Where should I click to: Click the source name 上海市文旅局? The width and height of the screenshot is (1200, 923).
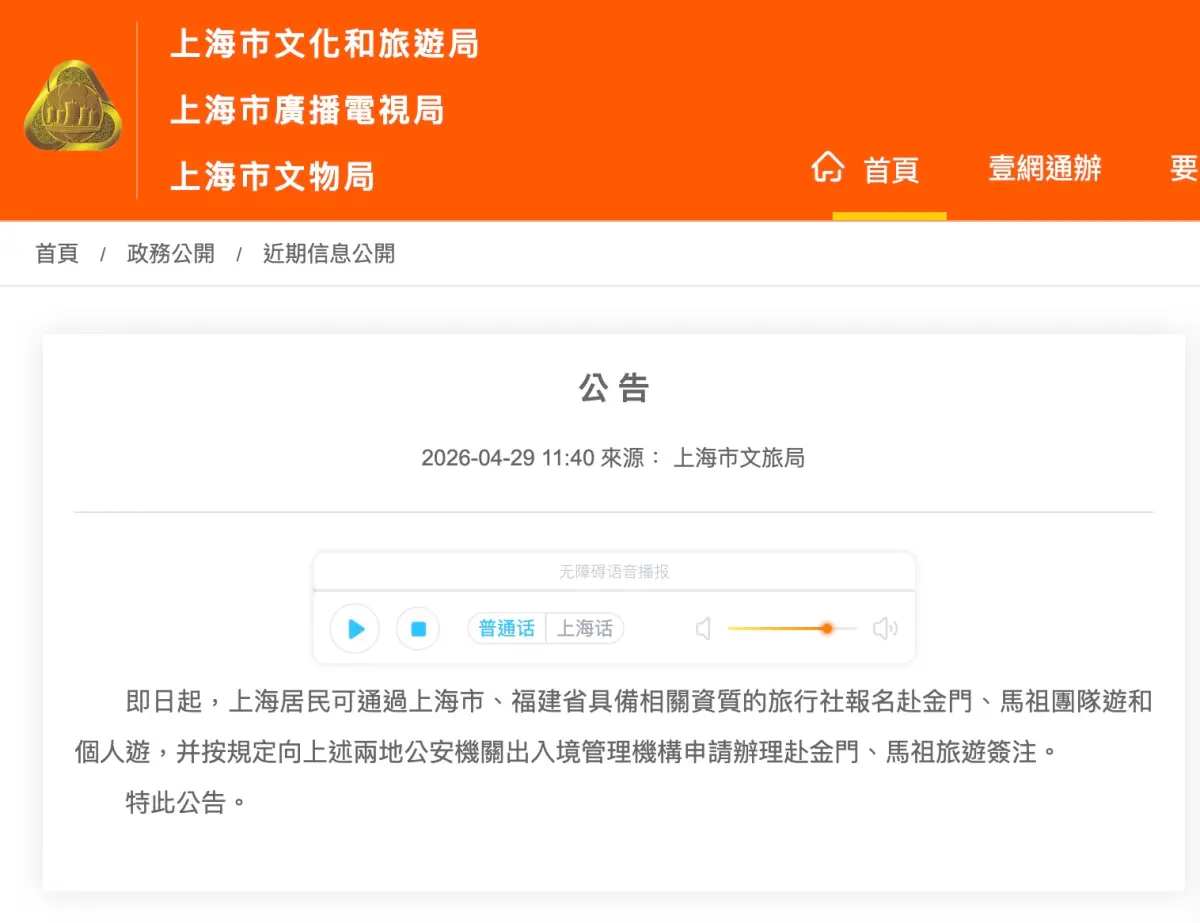coord(738,458)
